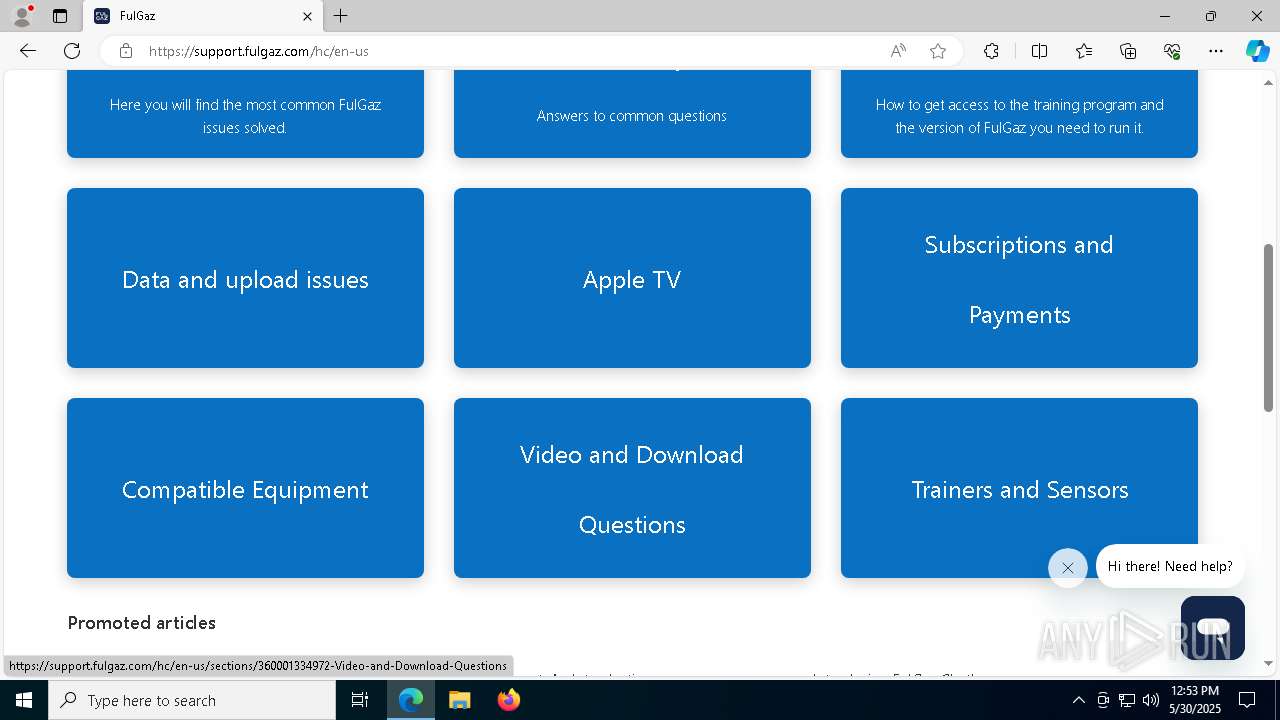Image resolution: width=1280 pixels, height=720 pixels.
Task: Click the scrollbar up arrow
Action: click(1269, 83)
